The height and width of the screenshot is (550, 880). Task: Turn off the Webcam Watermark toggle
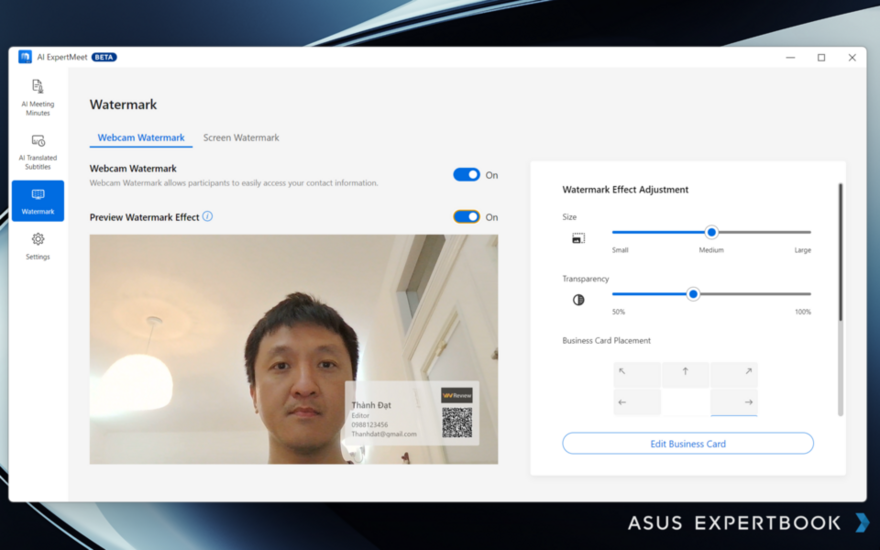(466, 175)
